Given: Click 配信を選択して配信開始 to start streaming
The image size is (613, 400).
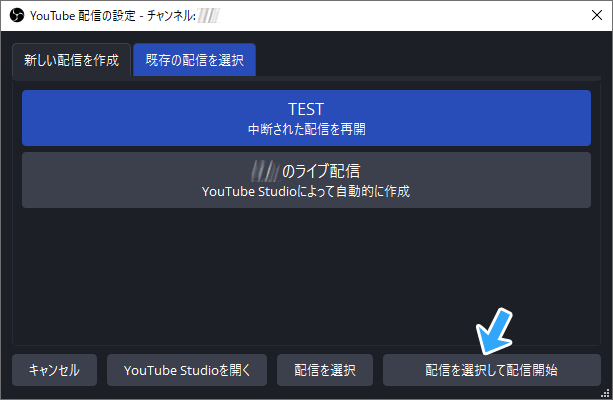Looking at the screenshot, I should click(491, 370).
